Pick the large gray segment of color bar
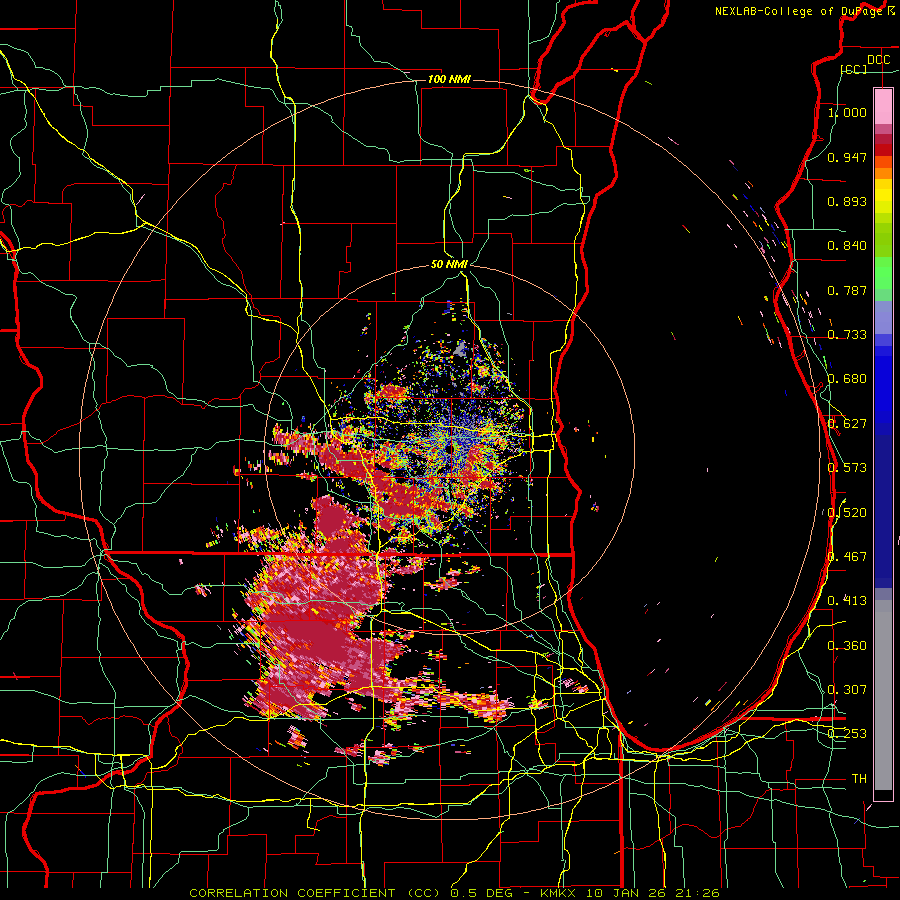This screenshot has height=900, width=900. [x=883, y=695]
